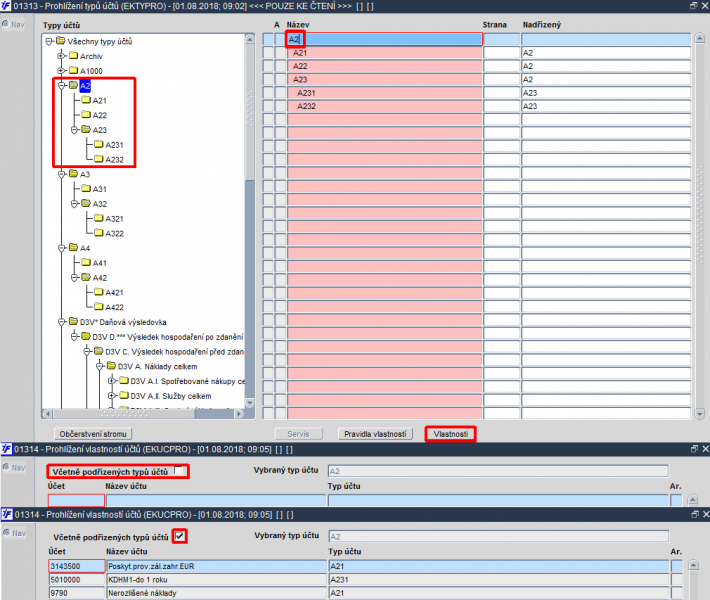Click the Občerstvení stromu button
The image size is (710, 600).
tap(93, 434)
